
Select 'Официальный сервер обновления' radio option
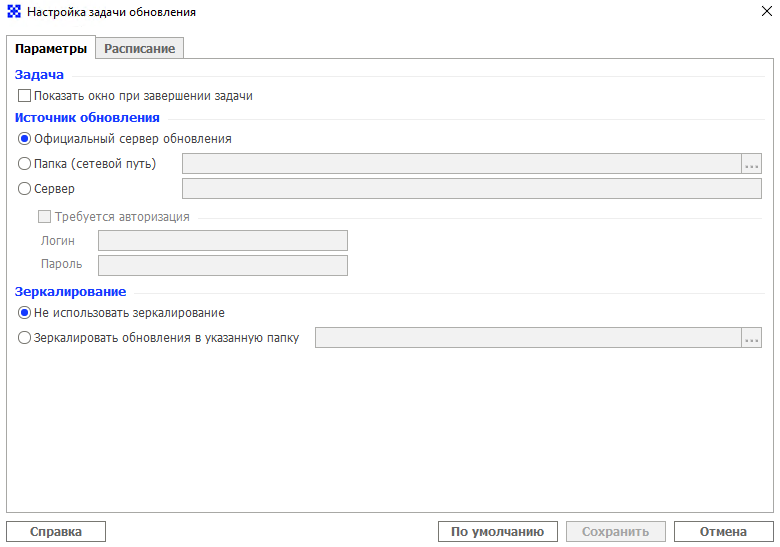[x=24, y=139]
